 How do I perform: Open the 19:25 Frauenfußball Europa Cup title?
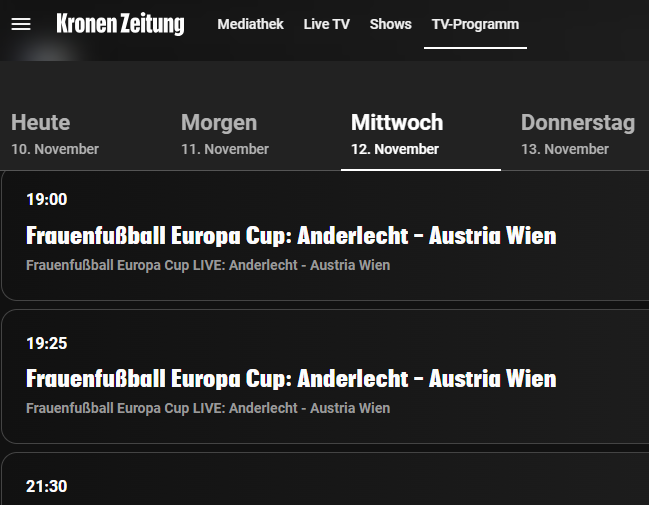(291, 379)
